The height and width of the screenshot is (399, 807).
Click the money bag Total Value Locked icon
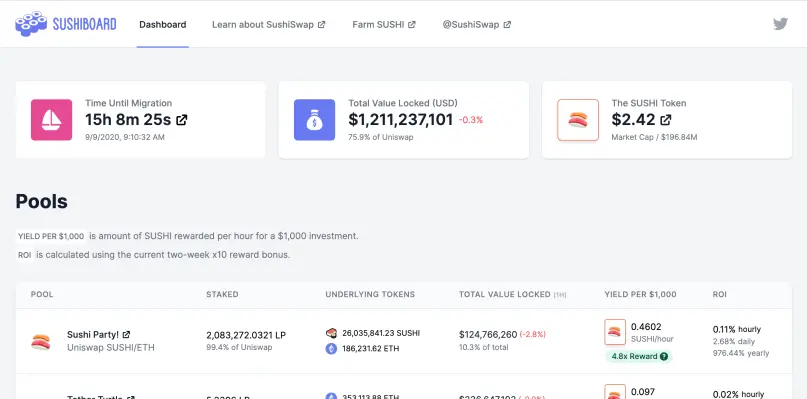point(314,120)
